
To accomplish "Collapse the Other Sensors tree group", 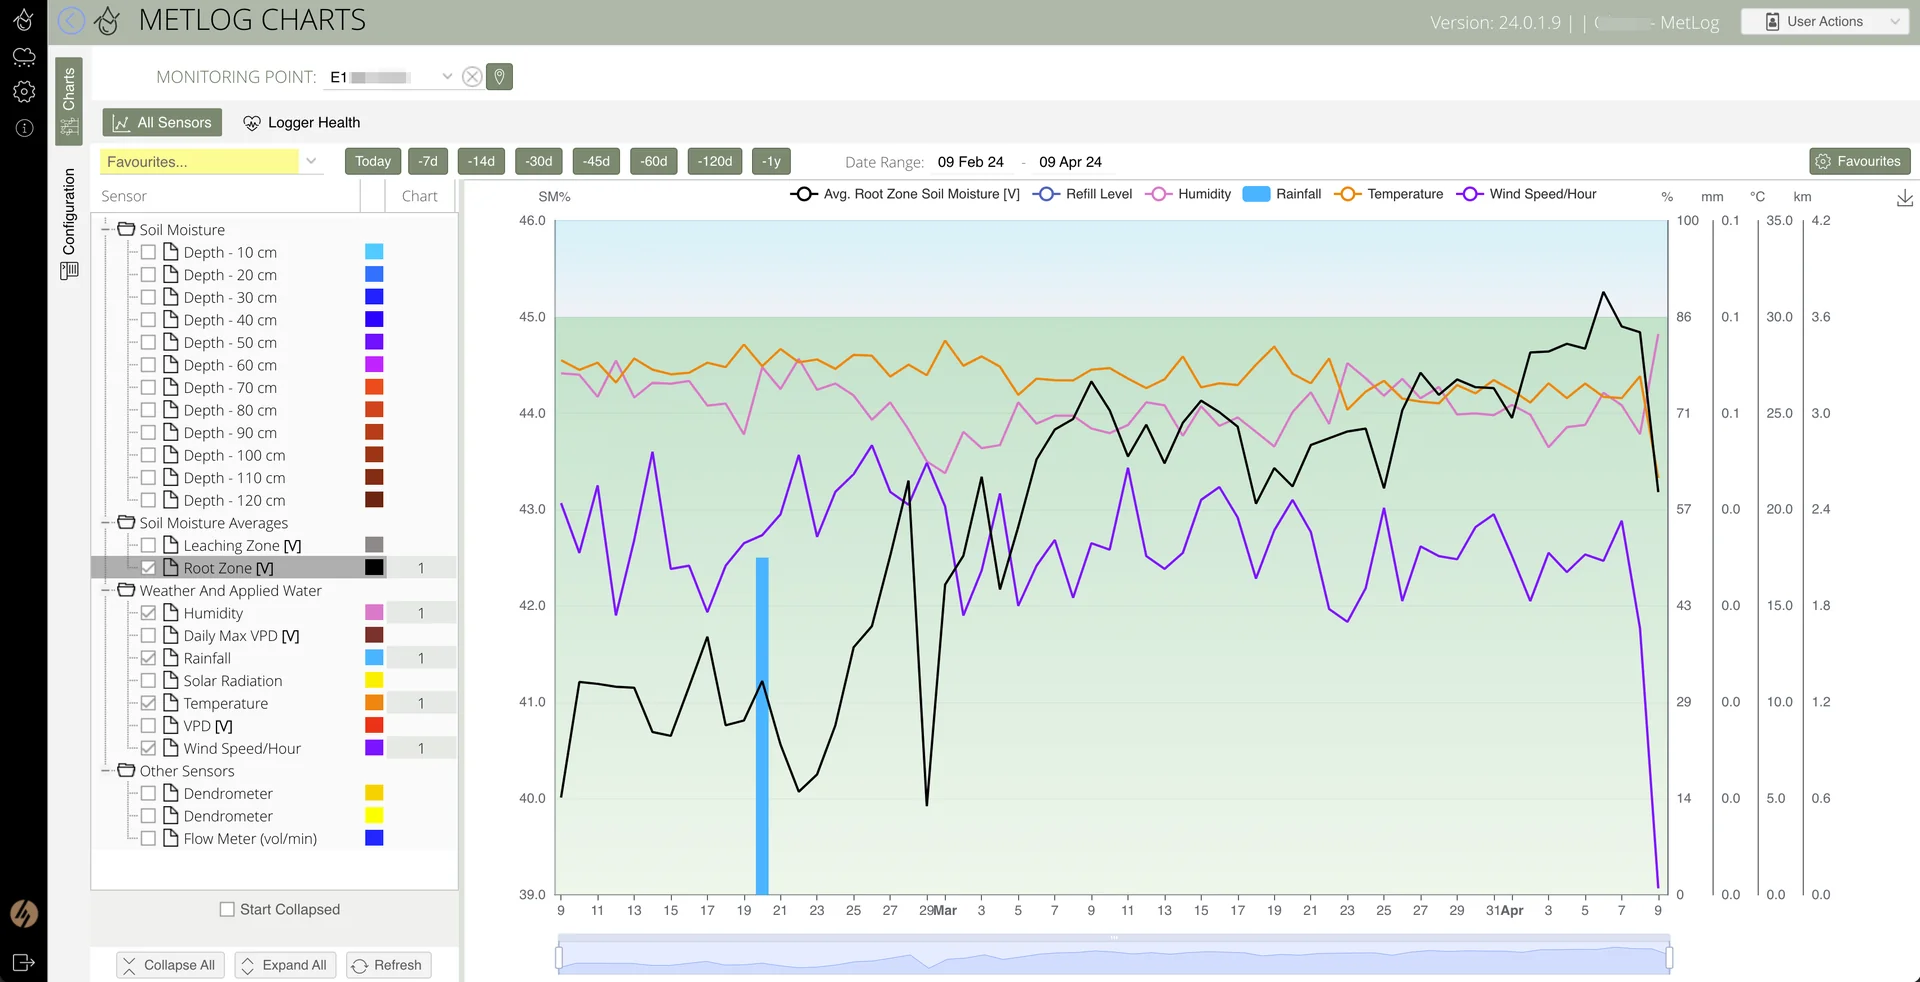I will pos(105,771).
